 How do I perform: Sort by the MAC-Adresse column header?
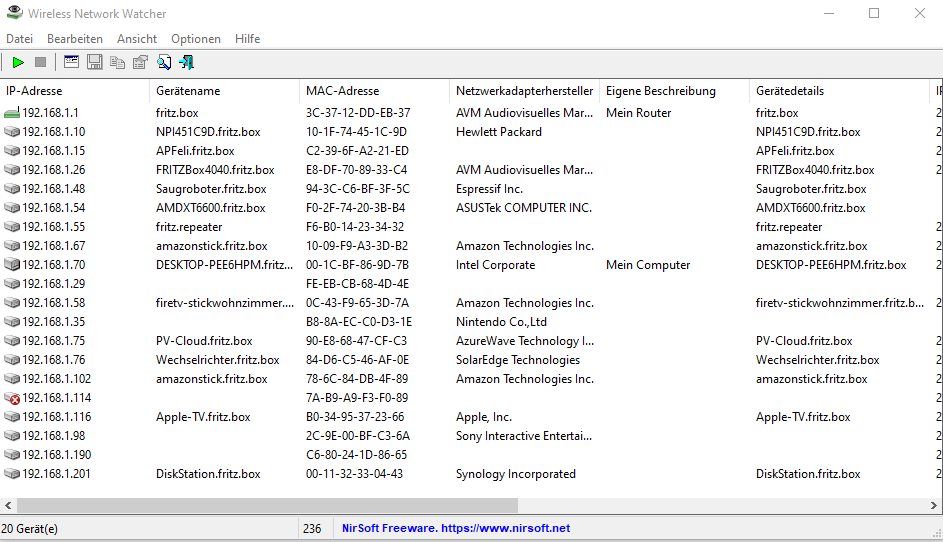(374, 91)
